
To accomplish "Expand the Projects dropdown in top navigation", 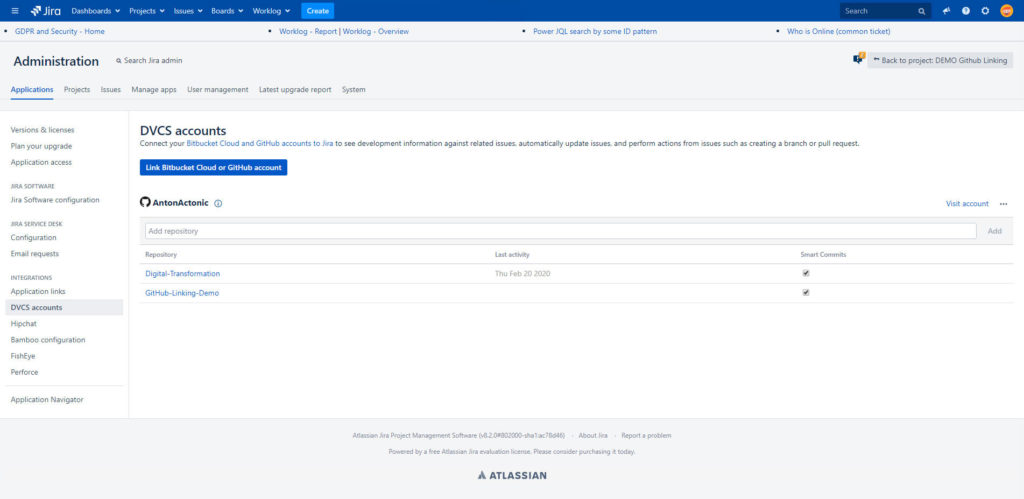I will [147, 11].
